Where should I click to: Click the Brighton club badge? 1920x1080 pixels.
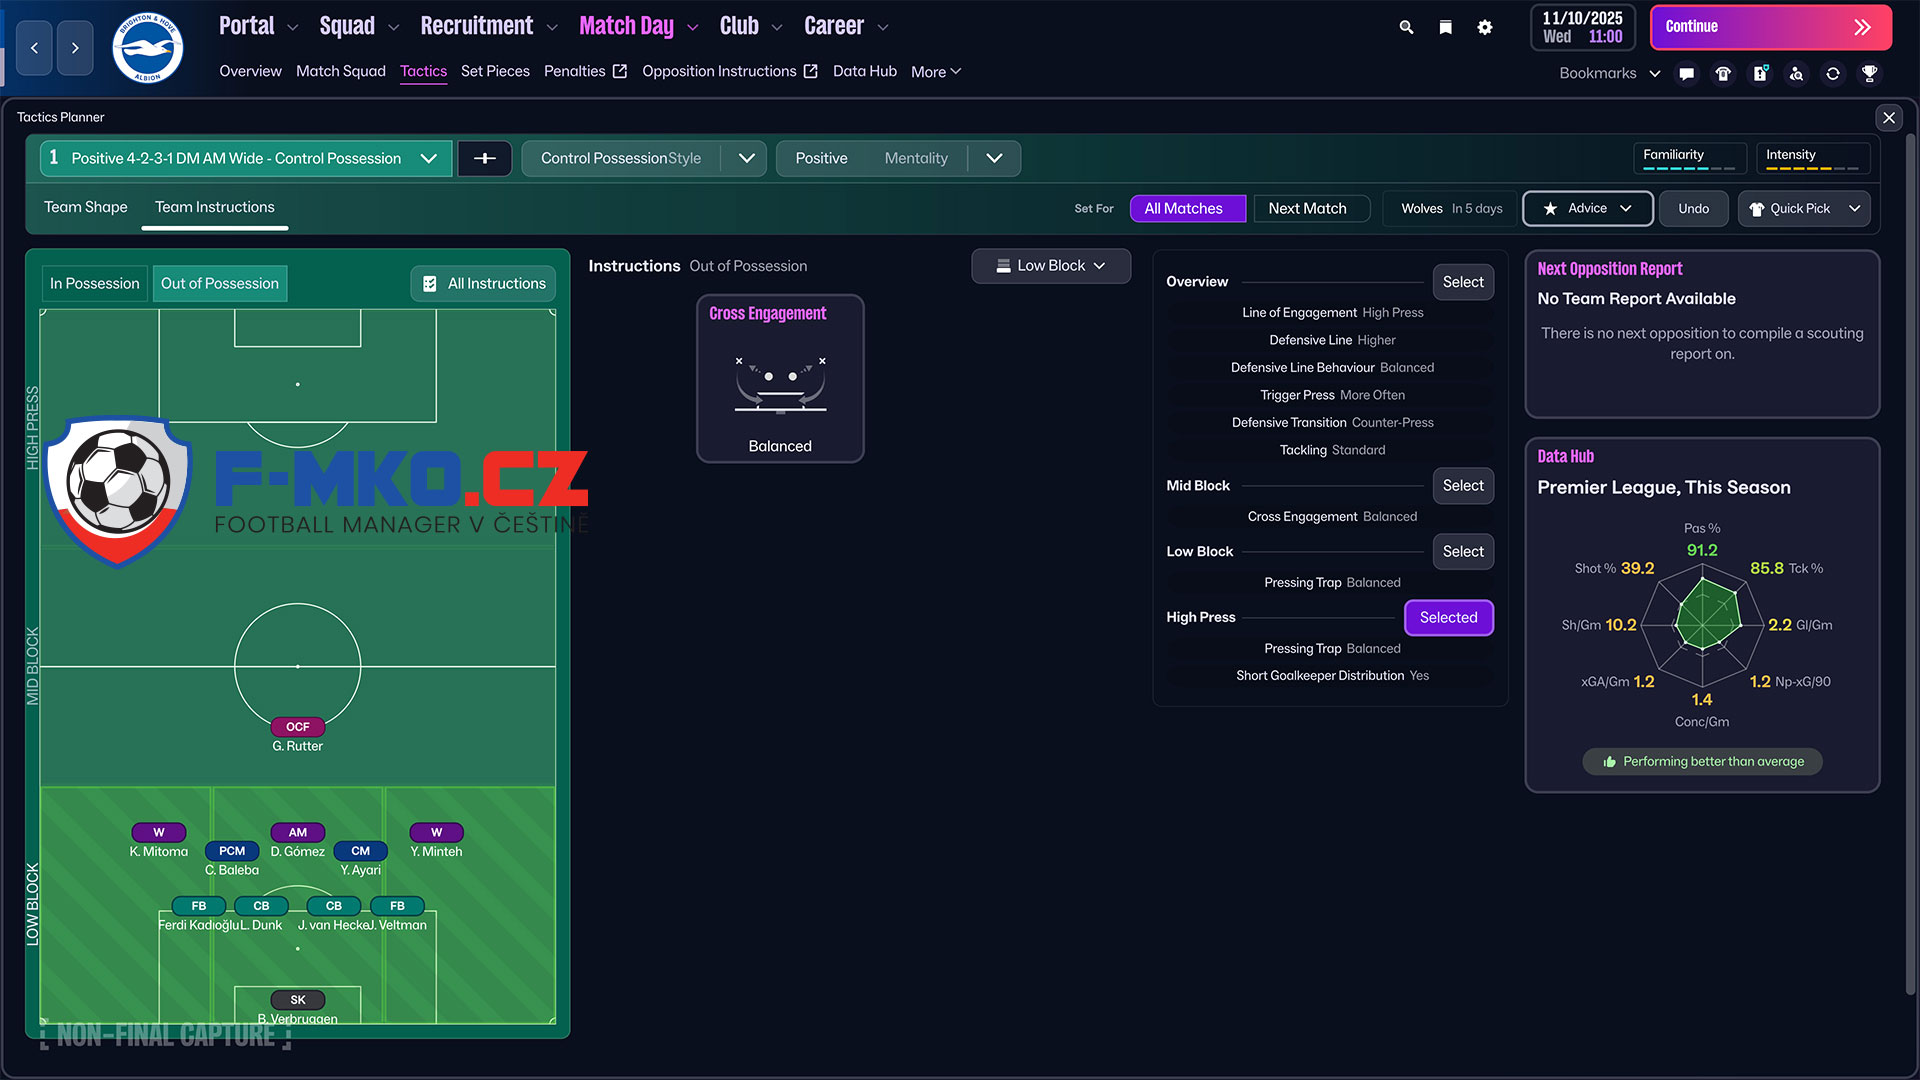(x=147, y=47)
